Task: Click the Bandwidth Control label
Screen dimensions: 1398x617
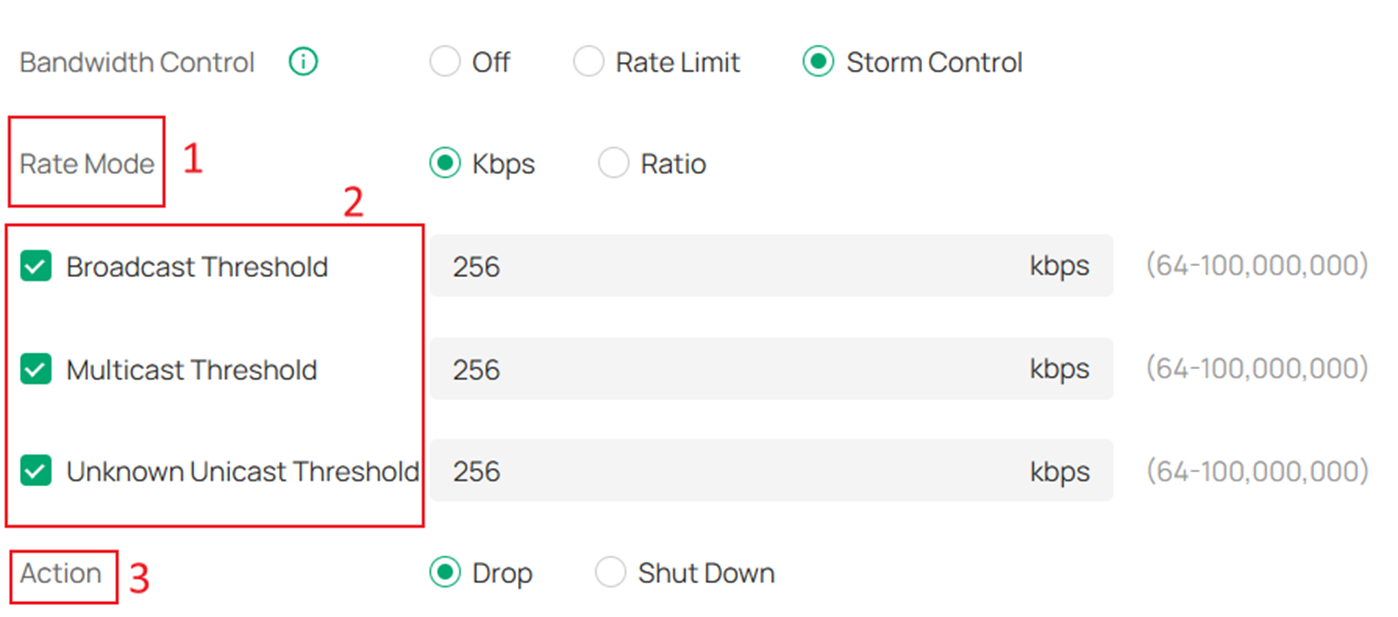Action: pos(136,61)
